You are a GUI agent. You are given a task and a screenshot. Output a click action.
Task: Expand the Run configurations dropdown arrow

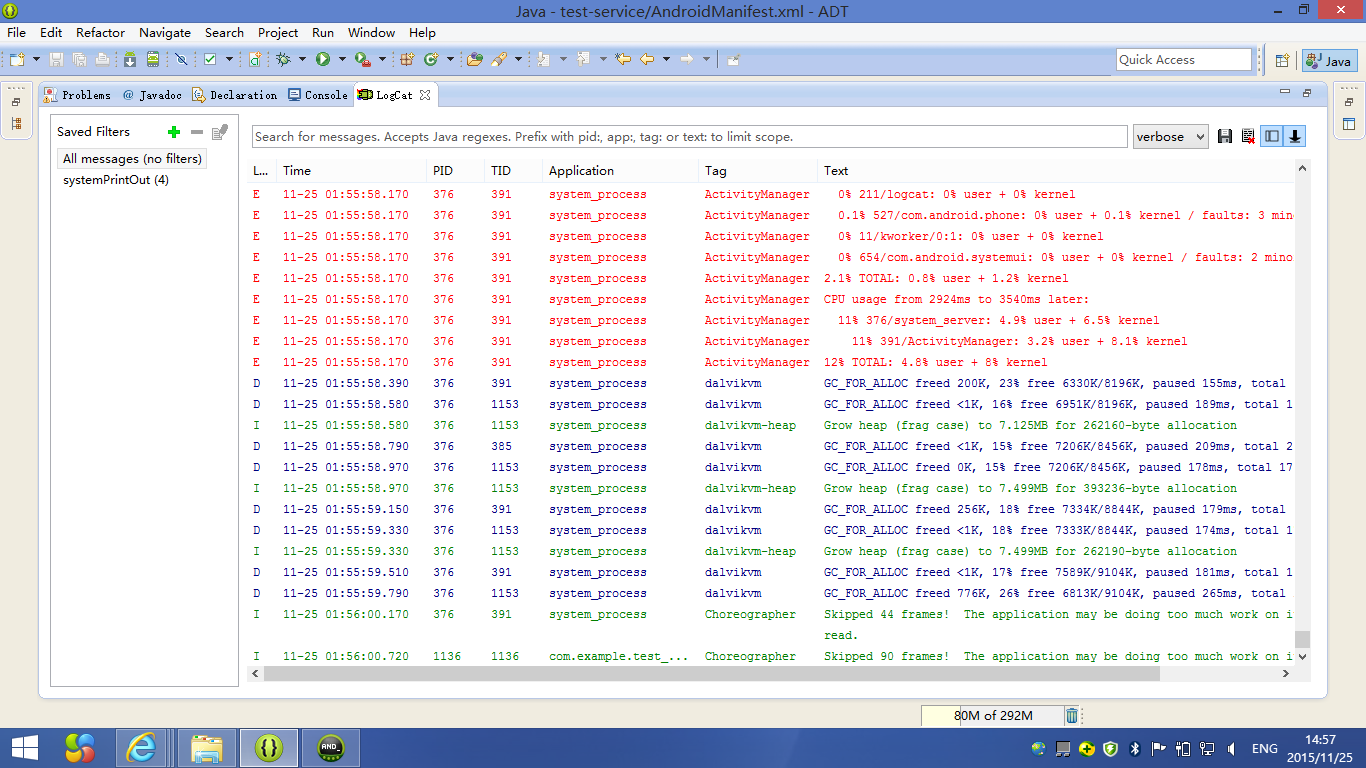342,60
